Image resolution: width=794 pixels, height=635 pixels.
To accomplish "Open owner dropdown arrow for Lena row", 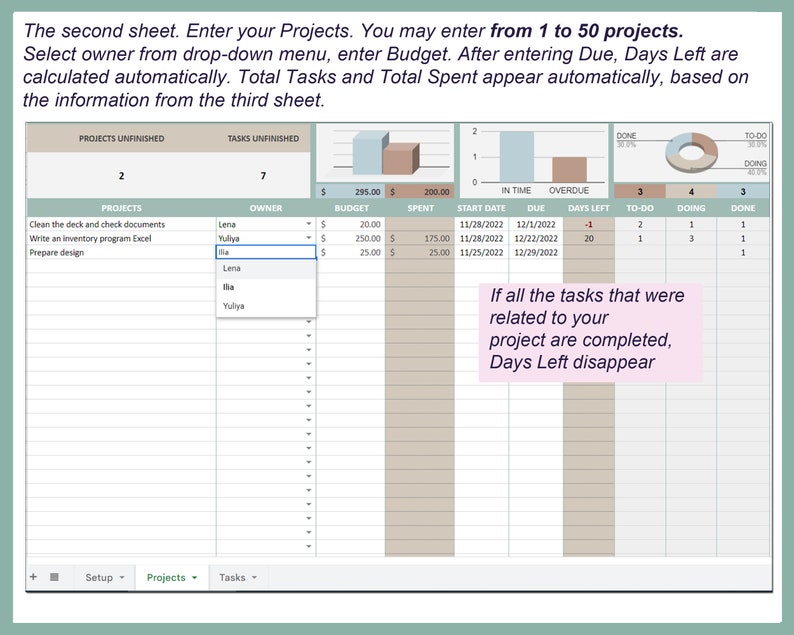I will [x=308, y=224].
